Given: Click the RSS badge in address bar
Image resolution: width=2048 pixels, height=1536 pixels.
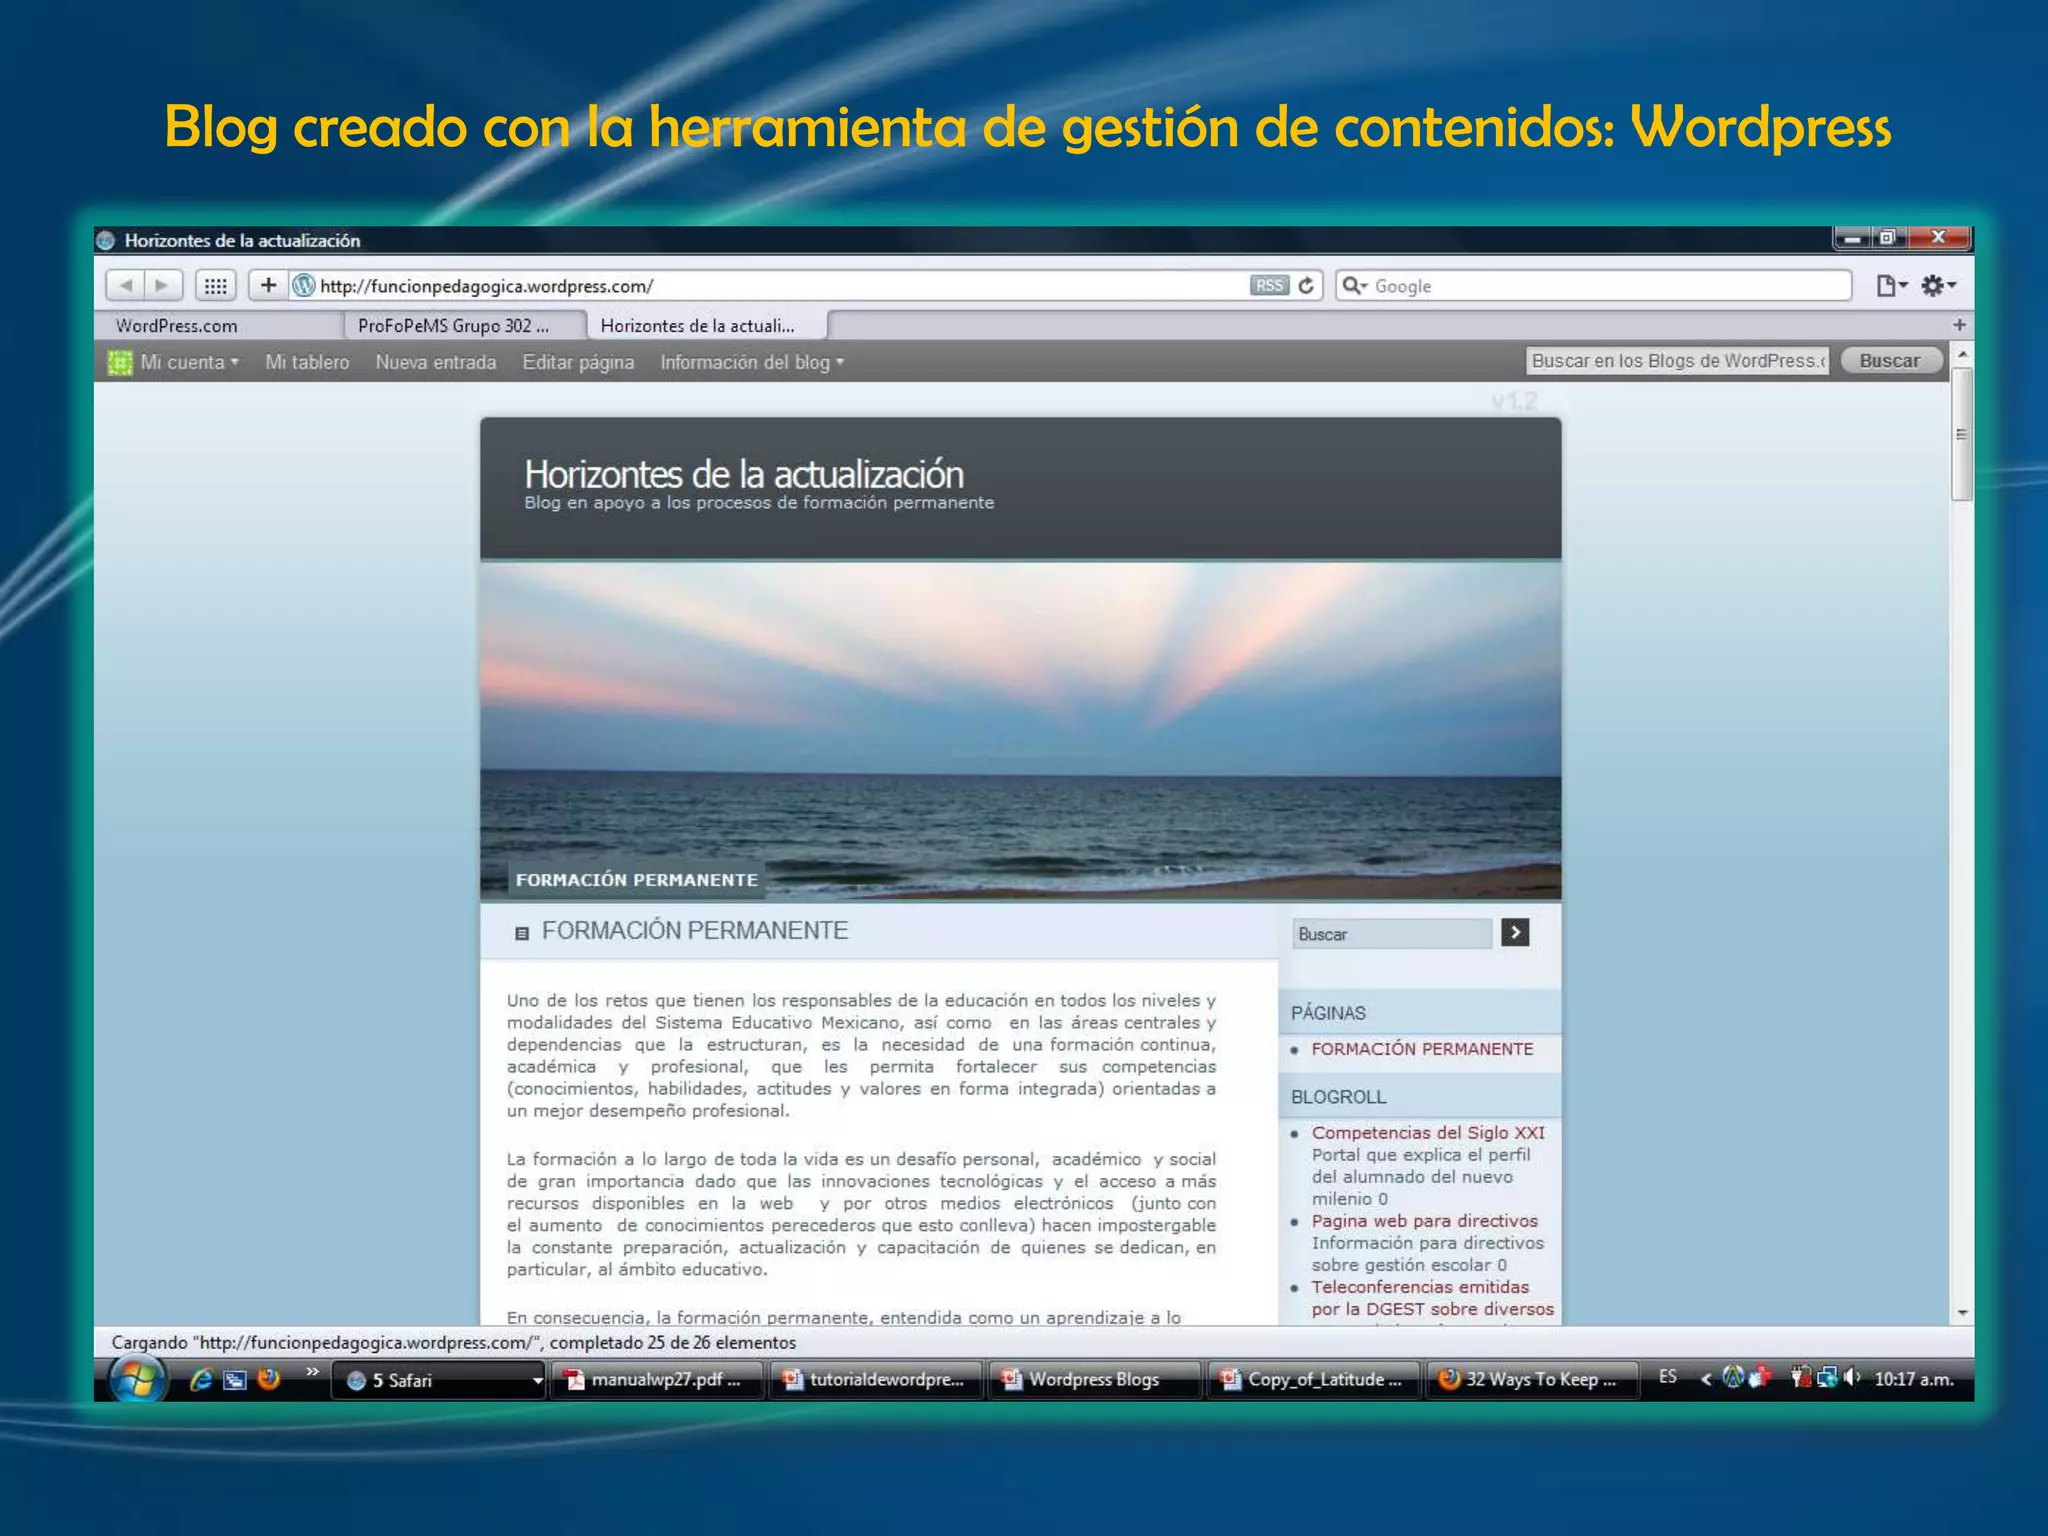Looking at the screenshot, I should pos(1269,286).
